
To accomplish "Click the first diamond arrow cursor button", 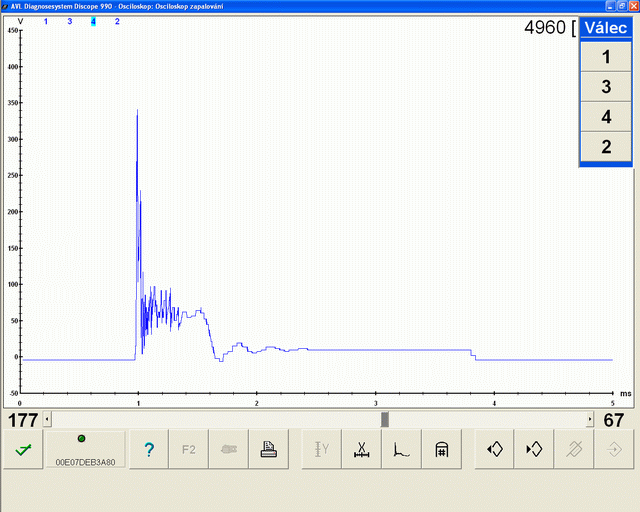I will 494,450.
